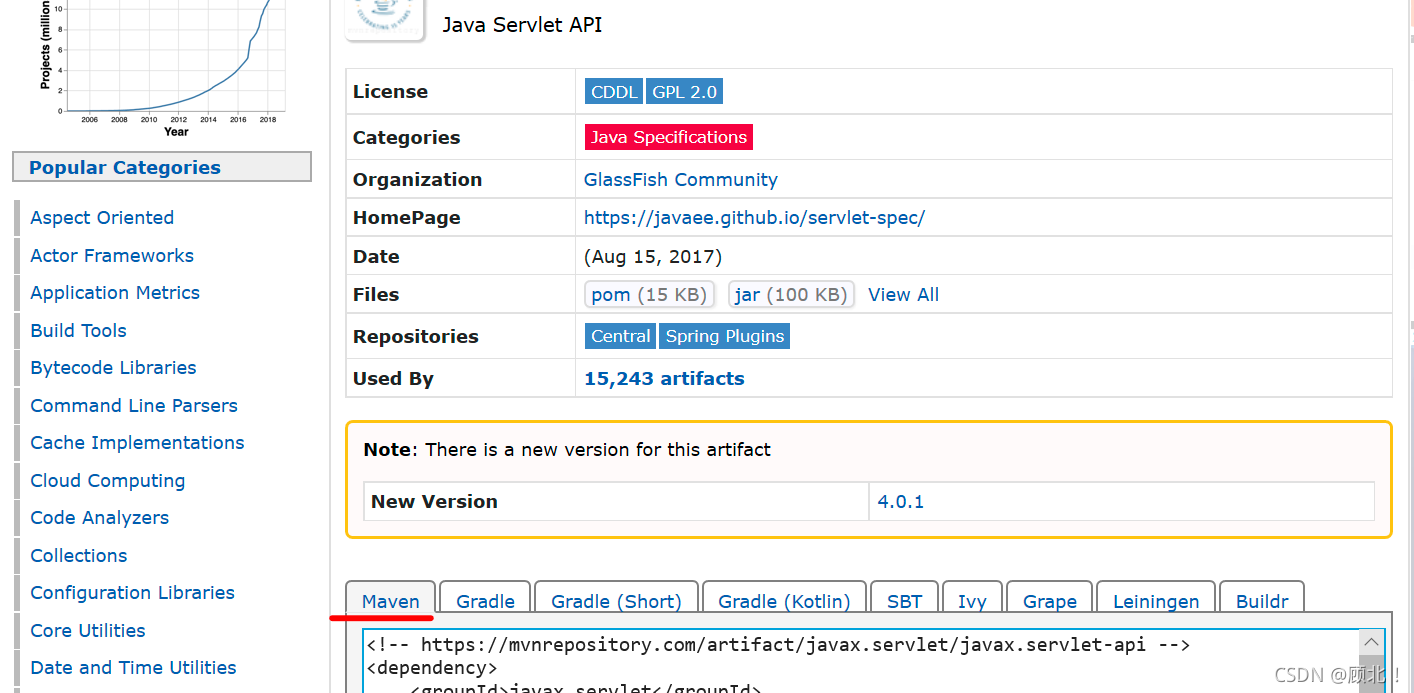Viewport: 1414px width, 693px height.
Task: Click the Organization row label
Action: (417, 180)
